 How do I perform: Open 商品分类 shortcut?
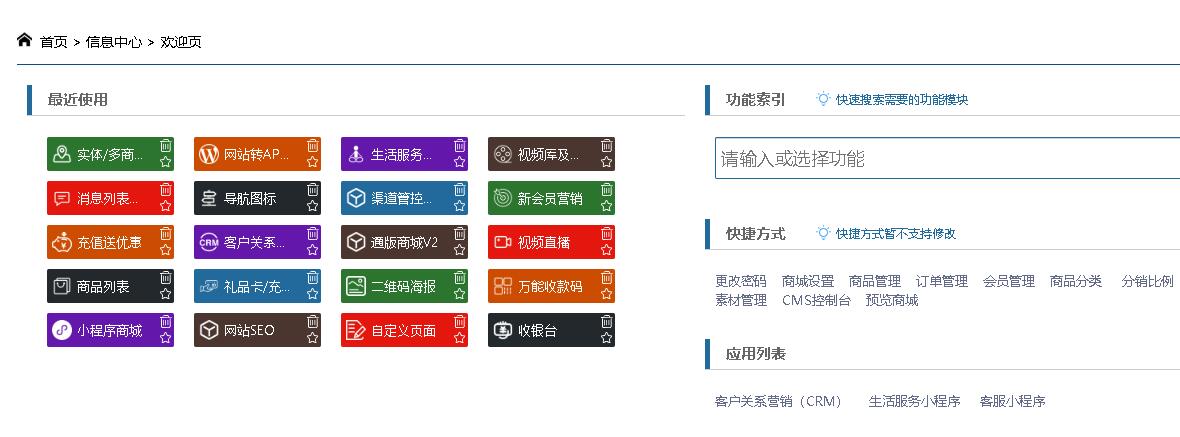point(1075,281)
